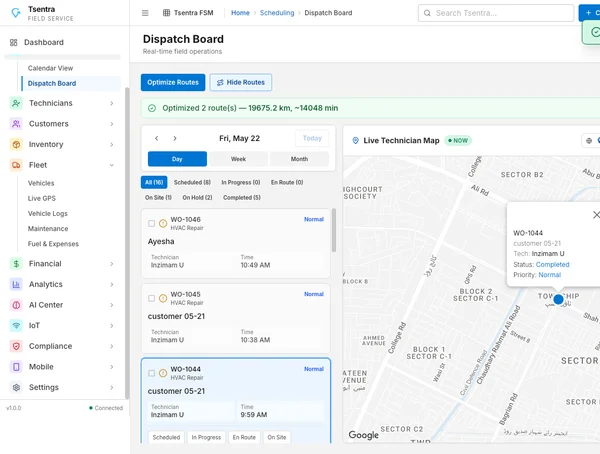Click the blue technician marker on the map
This screenshot has height=454, width=600.
point(558,299)
